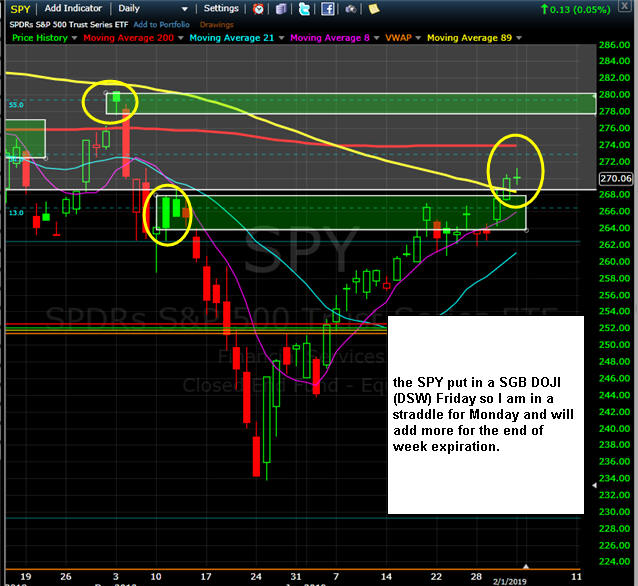Select the Price History indicator label
638x586 pixels.
click(x=40, y=38)
